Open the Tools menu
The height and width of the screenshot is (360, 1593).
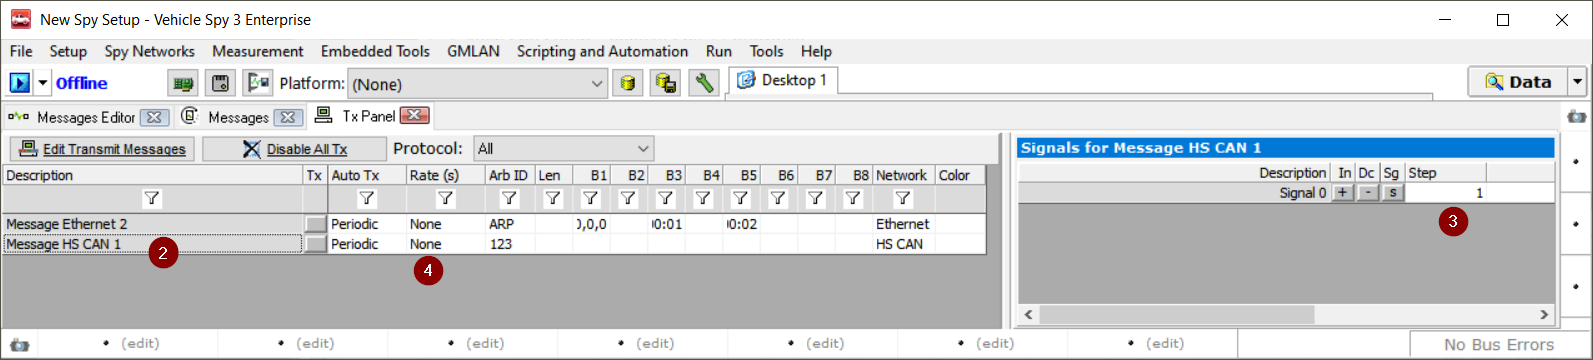click(x=766, y=51)
